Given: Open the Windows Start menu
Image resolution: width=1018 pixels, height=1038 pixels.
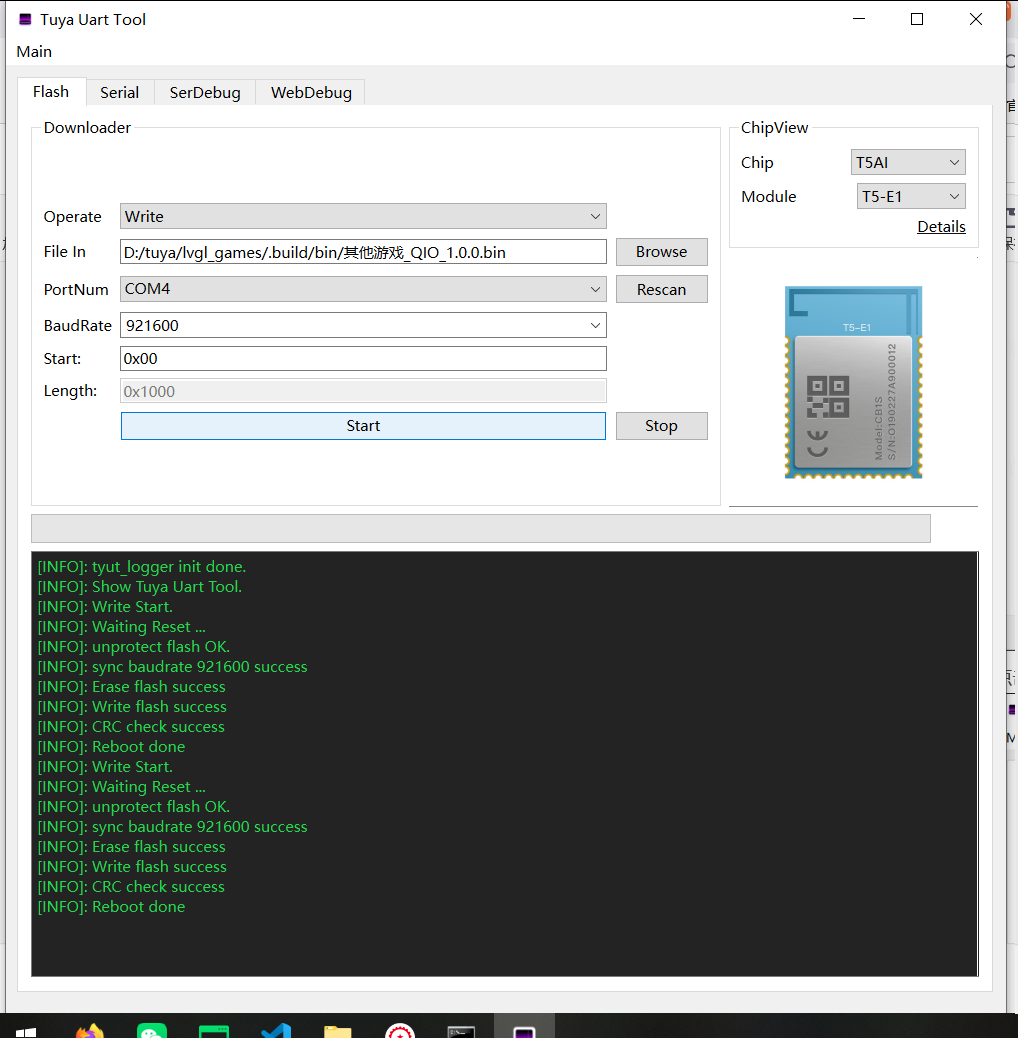Looking at the screenshot, I should point(26,1032).
